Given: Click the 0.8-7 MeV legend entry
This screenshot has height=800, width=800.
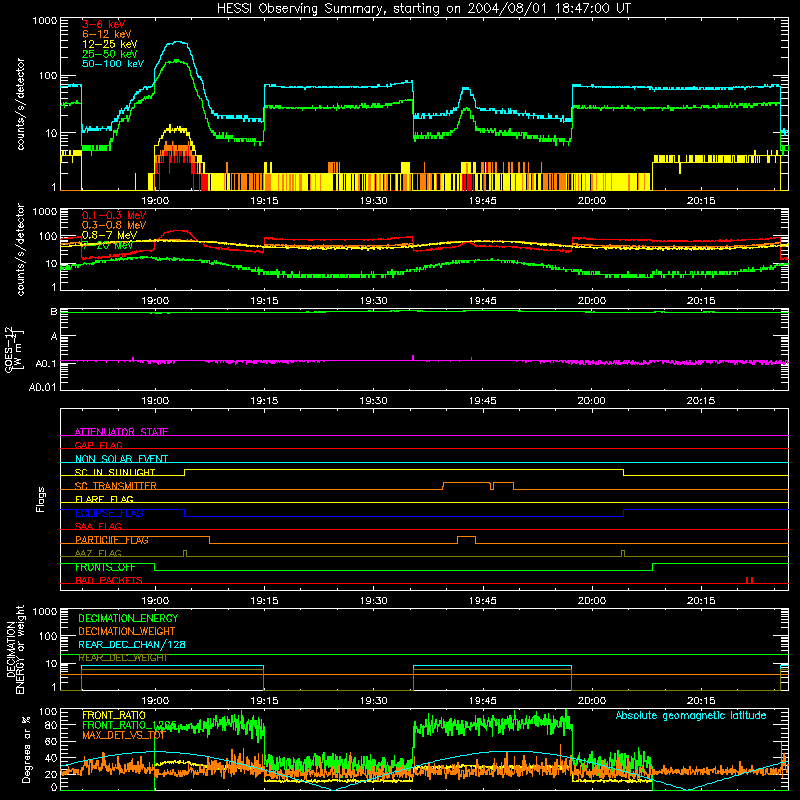Looking at the screenshot, I should point(109,235).
